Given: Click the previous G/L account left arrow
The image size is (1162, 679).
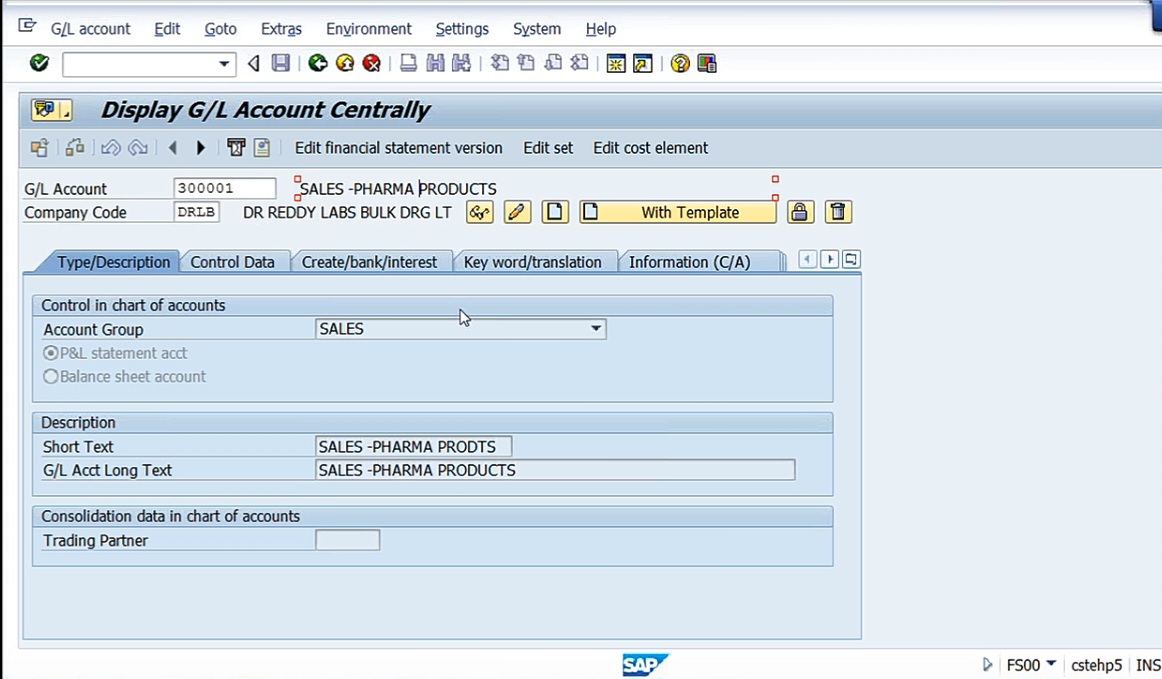Looking at the screenshot, I should (173, 148).
